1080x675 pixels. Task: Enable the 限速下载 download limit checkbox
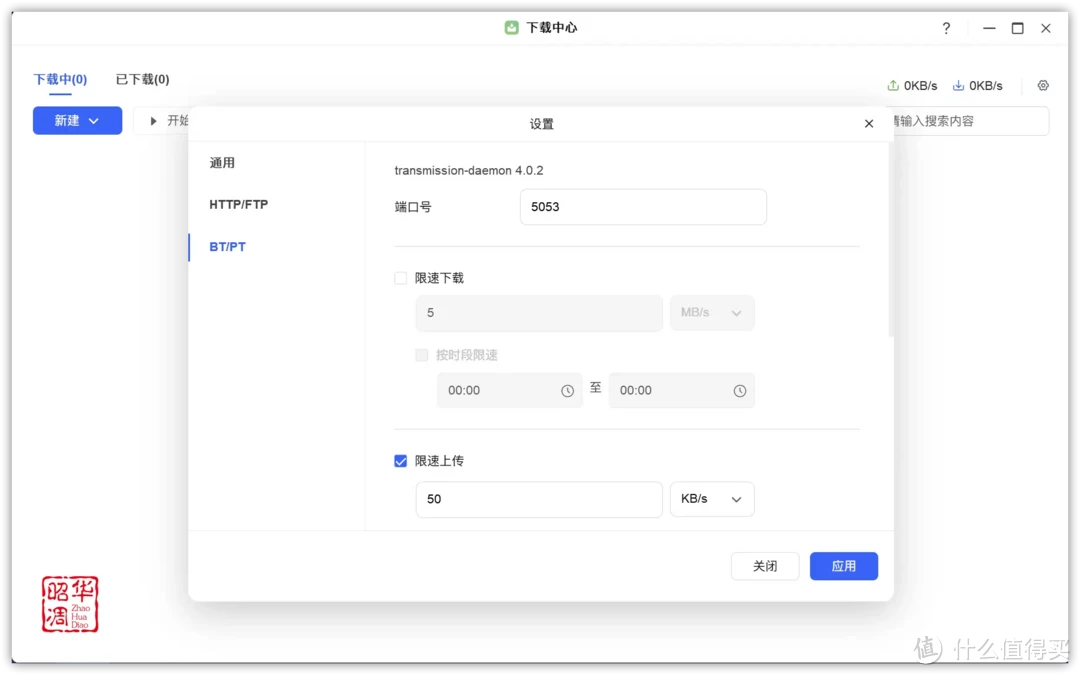point(400,278)
